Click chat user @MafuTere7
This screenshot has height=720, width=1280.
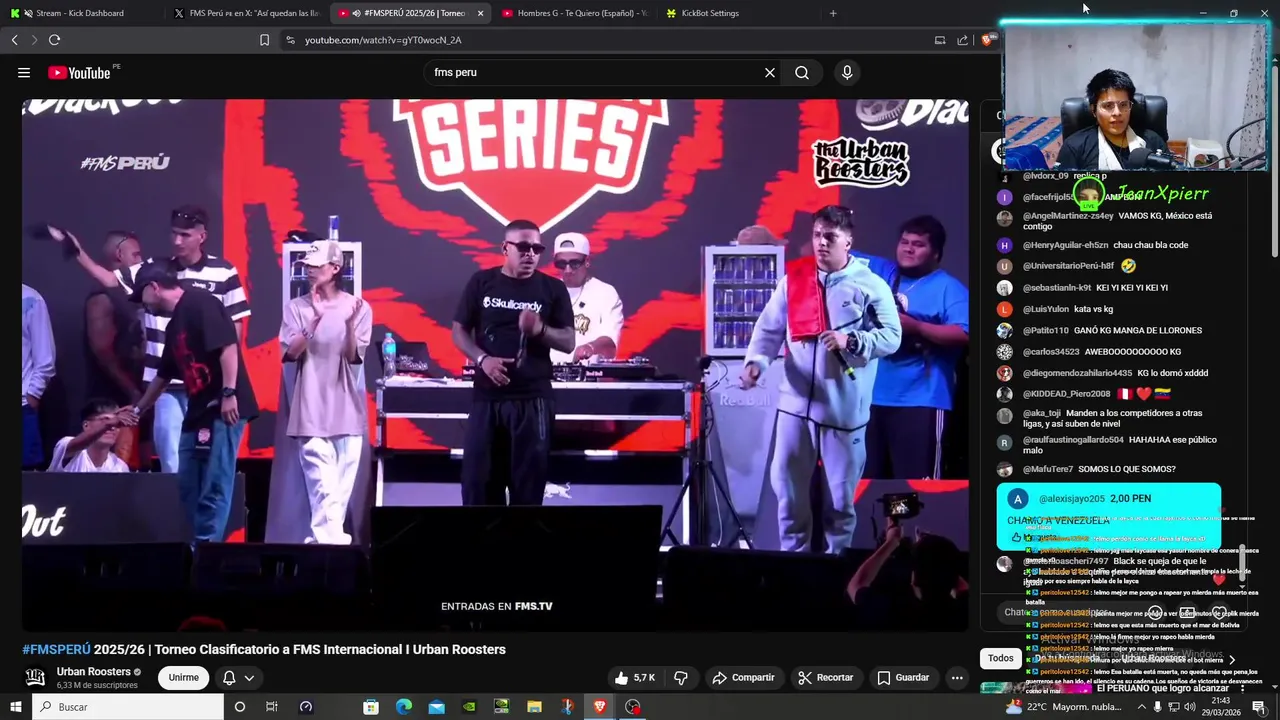[x=1048, y=469]
